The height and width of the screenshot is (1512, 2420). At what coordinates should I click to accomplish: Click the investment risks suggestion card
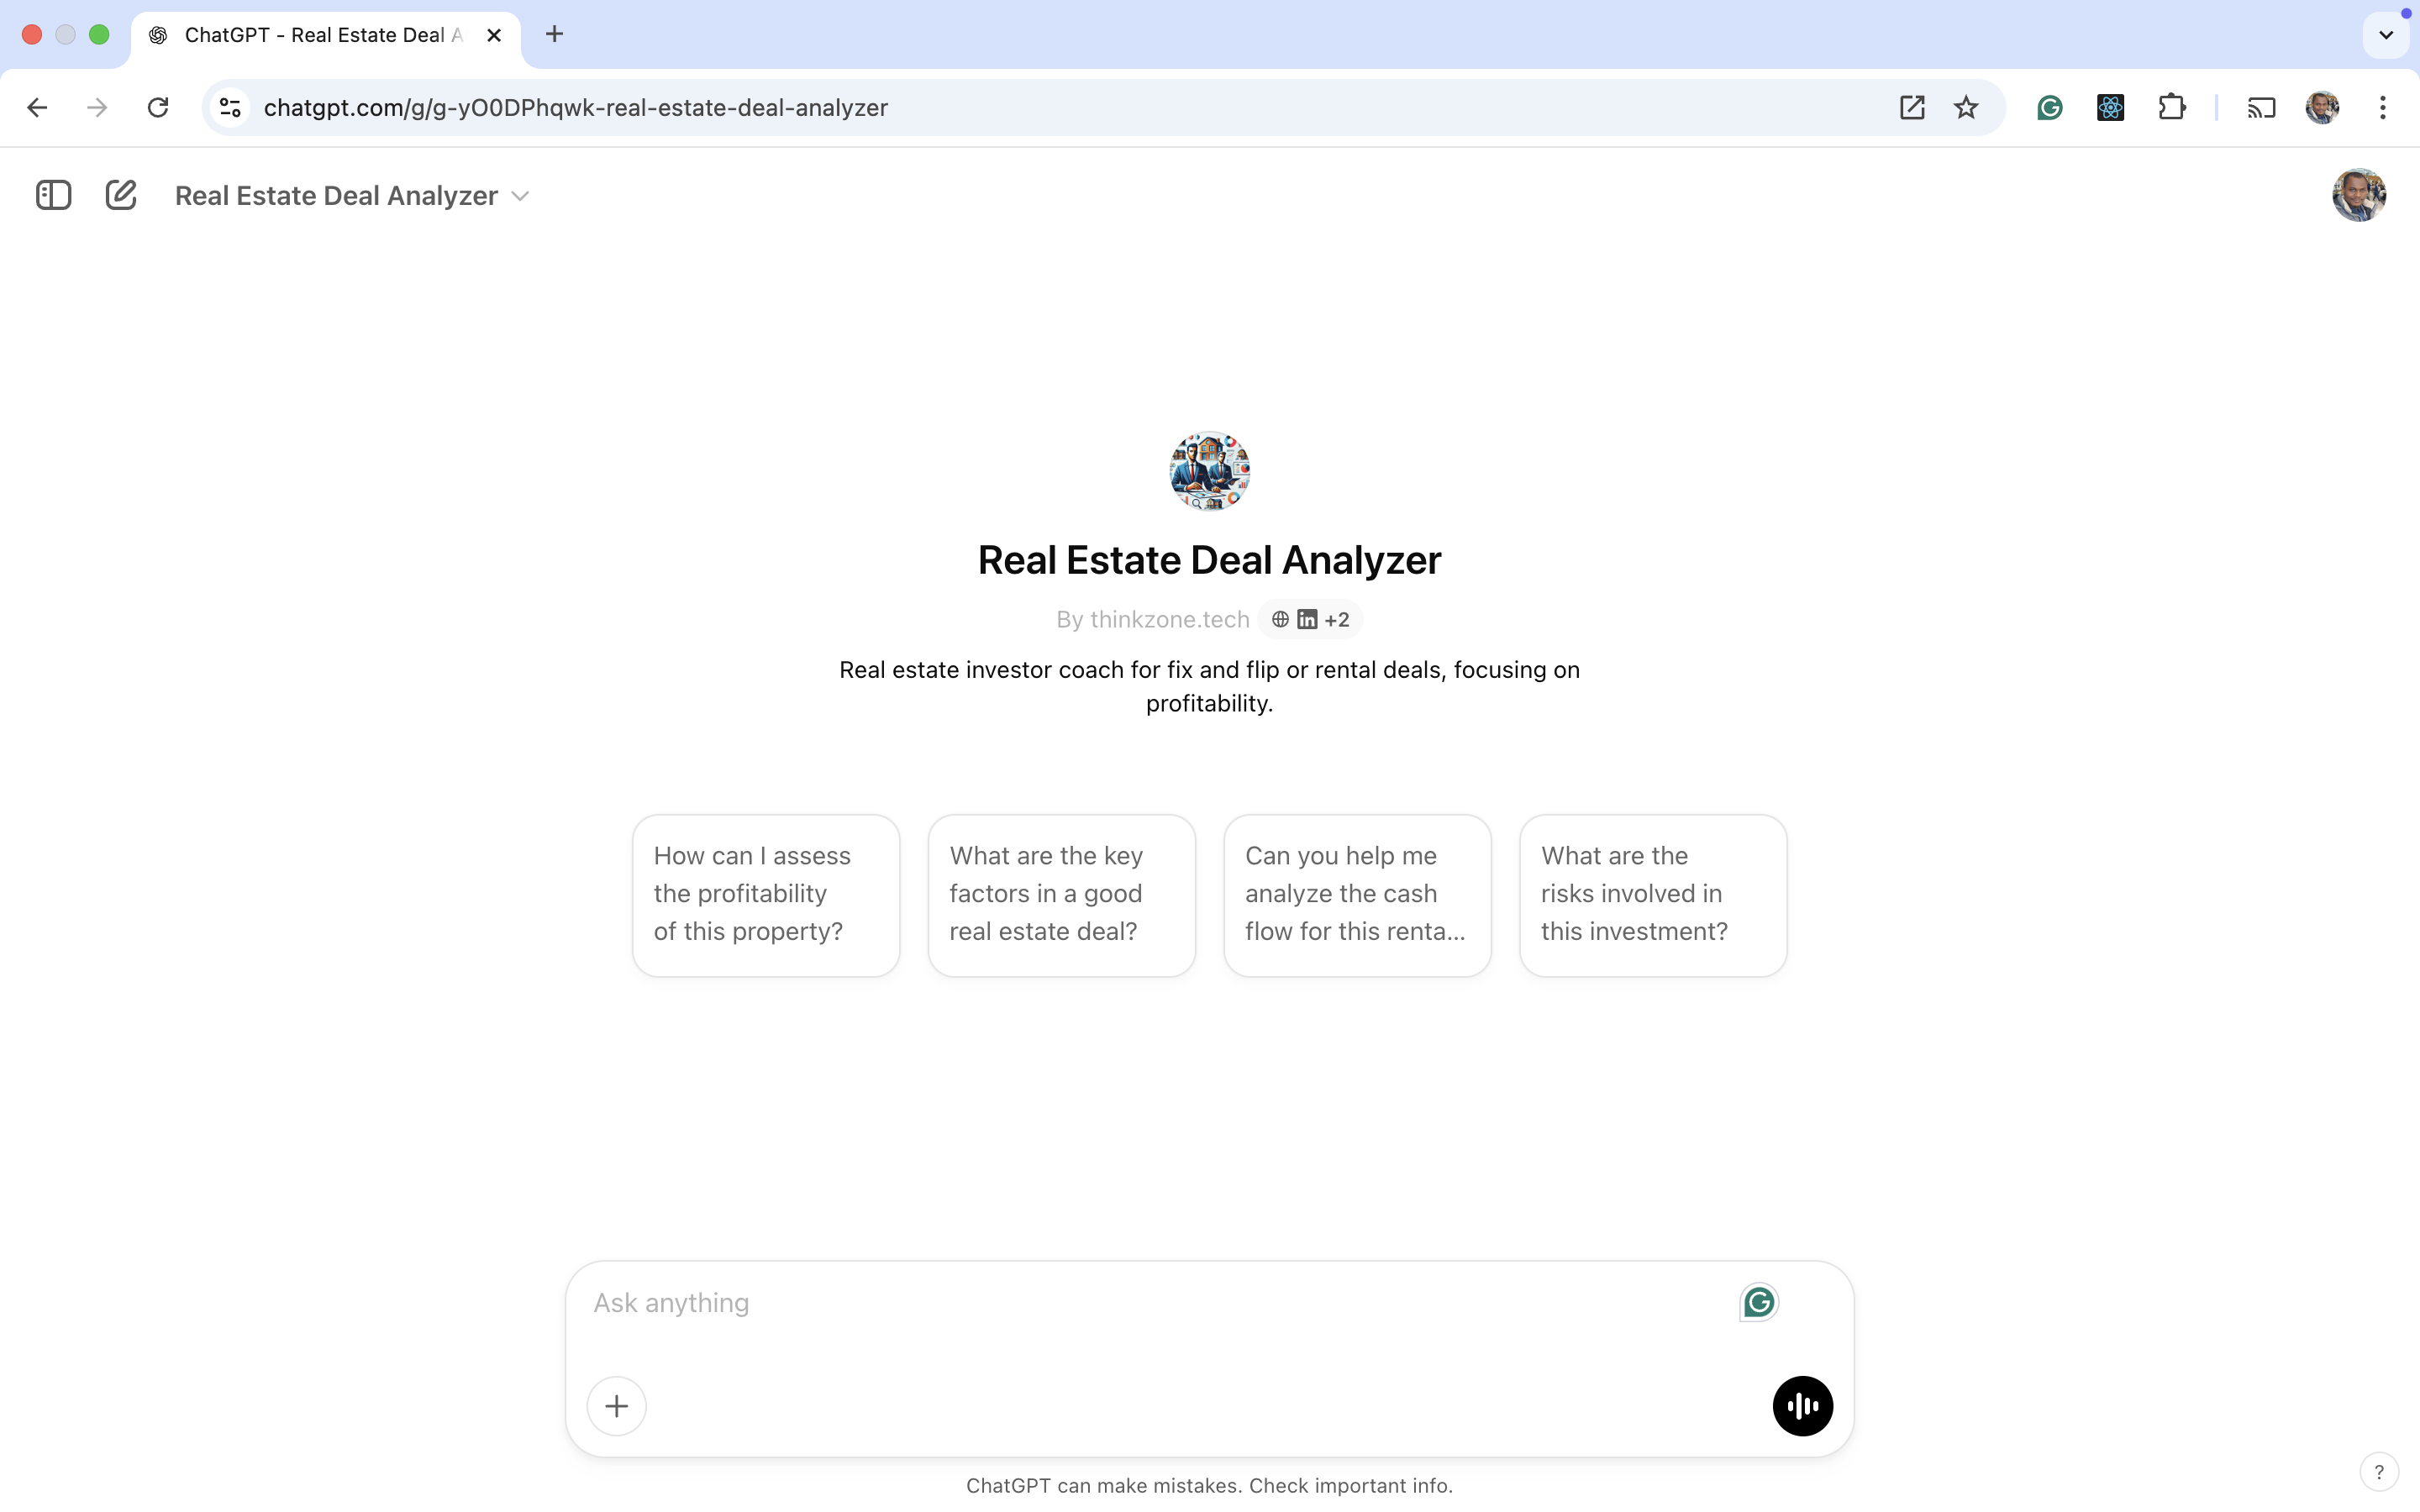[1652, 893]
